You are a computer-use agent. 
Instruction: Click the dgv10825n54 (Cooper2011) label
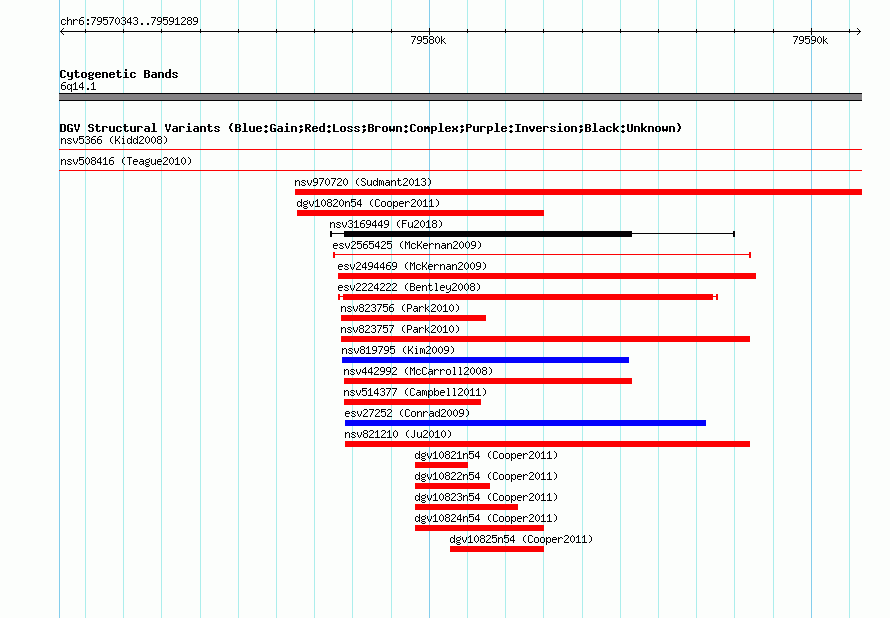[x=522, y=539]
